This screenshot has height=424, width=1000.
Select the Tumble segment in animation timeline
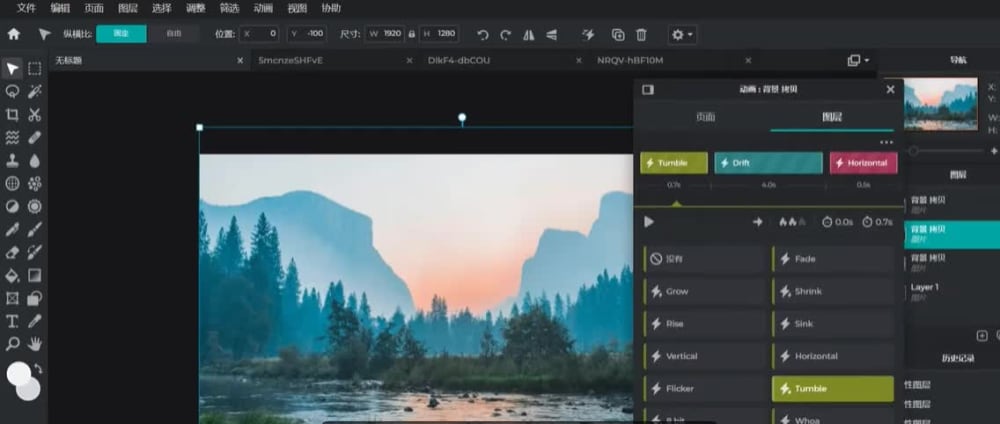tap(674, 163)
